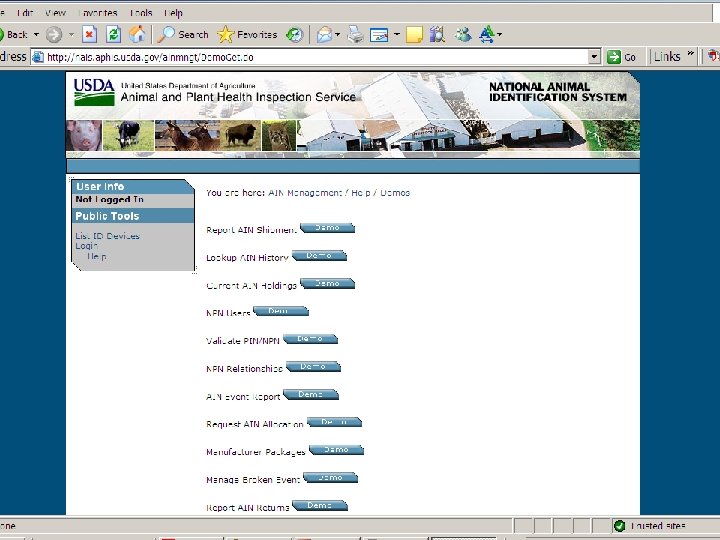Click "Report AIN Shipment" label text
Screen dimensions: 720x540
point(251,230)
